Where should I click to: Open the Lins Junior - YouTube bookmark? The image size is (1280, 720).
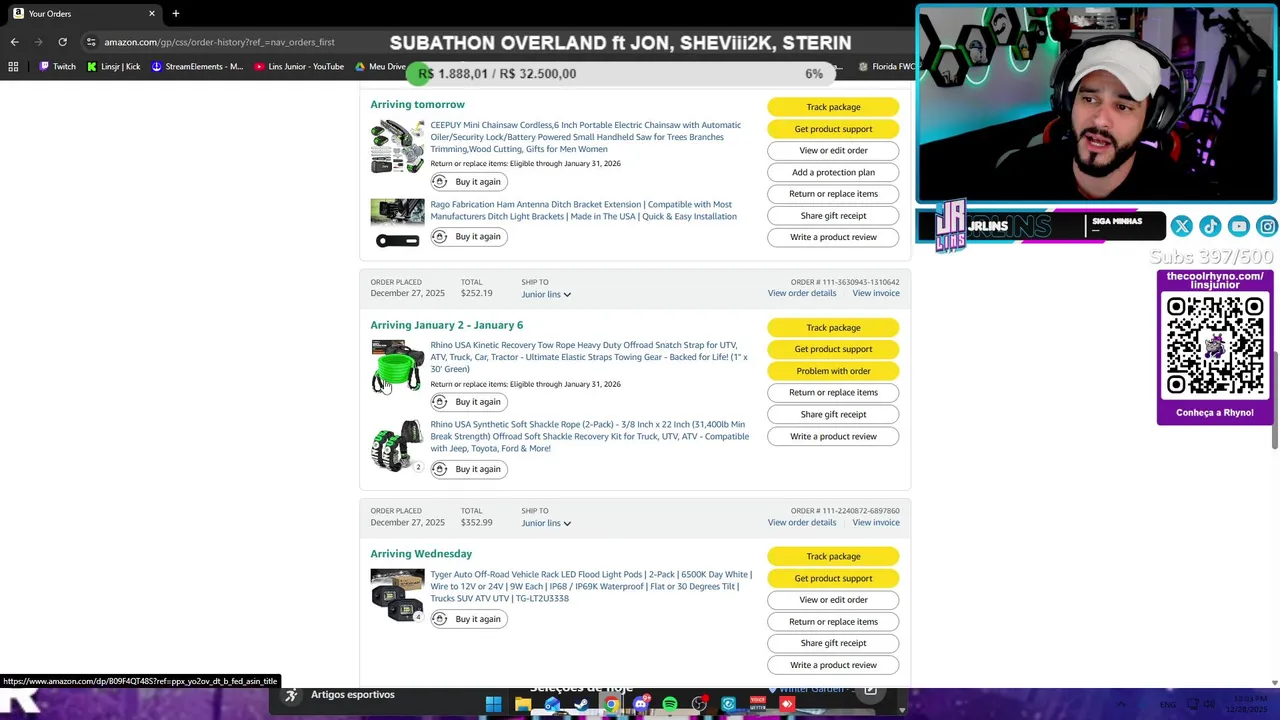click(299, 67)
